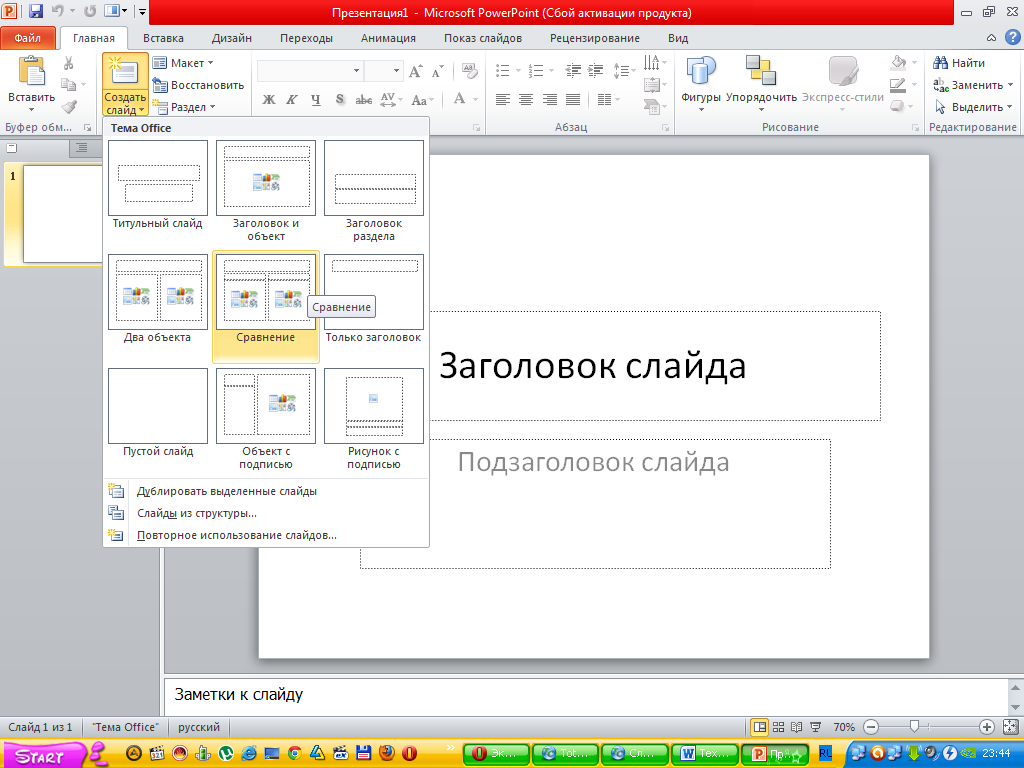Toggle Bold (Ж) formatting
This screenshot has height=768, width=1024.
268,100
